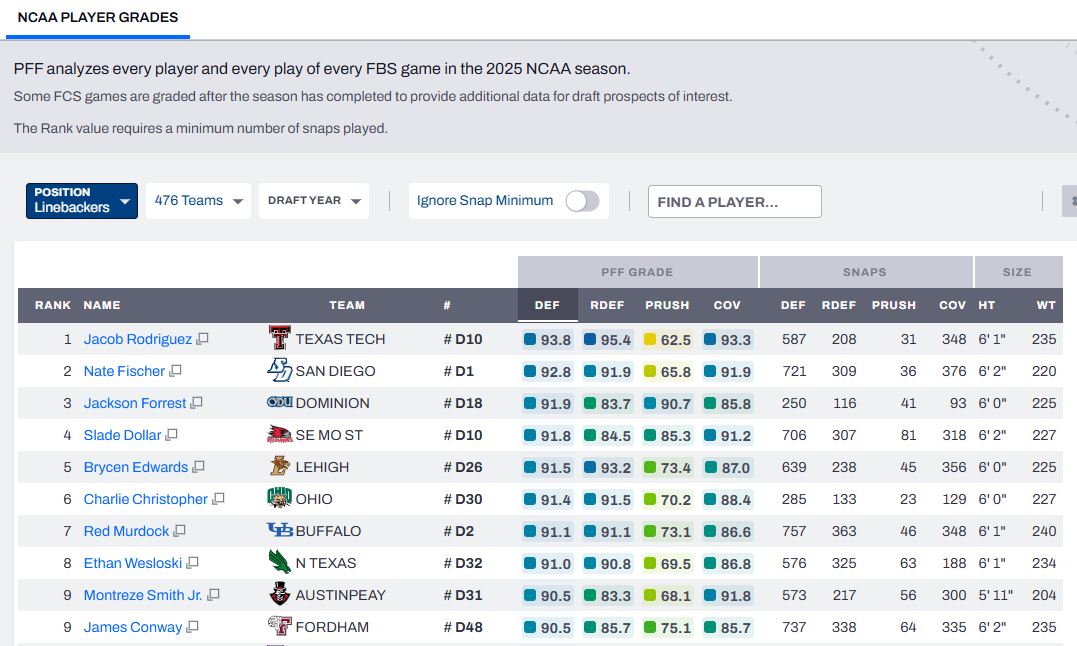
Task: Click the Old Dominion team logo
Action: click(x=279, y=402)
